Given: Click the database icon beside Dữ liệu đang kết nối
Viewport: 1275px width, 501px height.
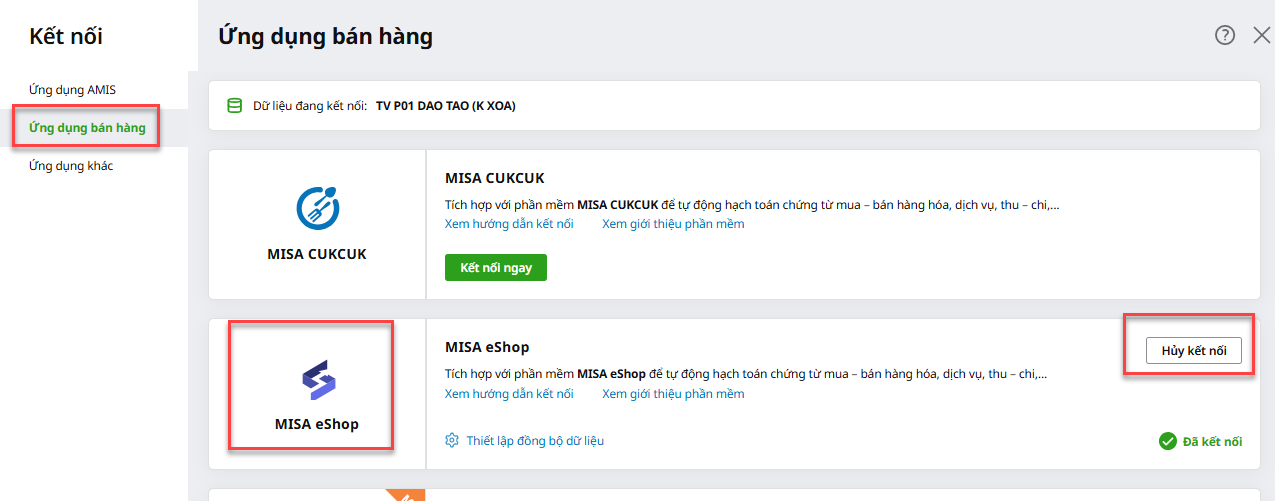Looking at the screenshot, I should pos(235,106).
